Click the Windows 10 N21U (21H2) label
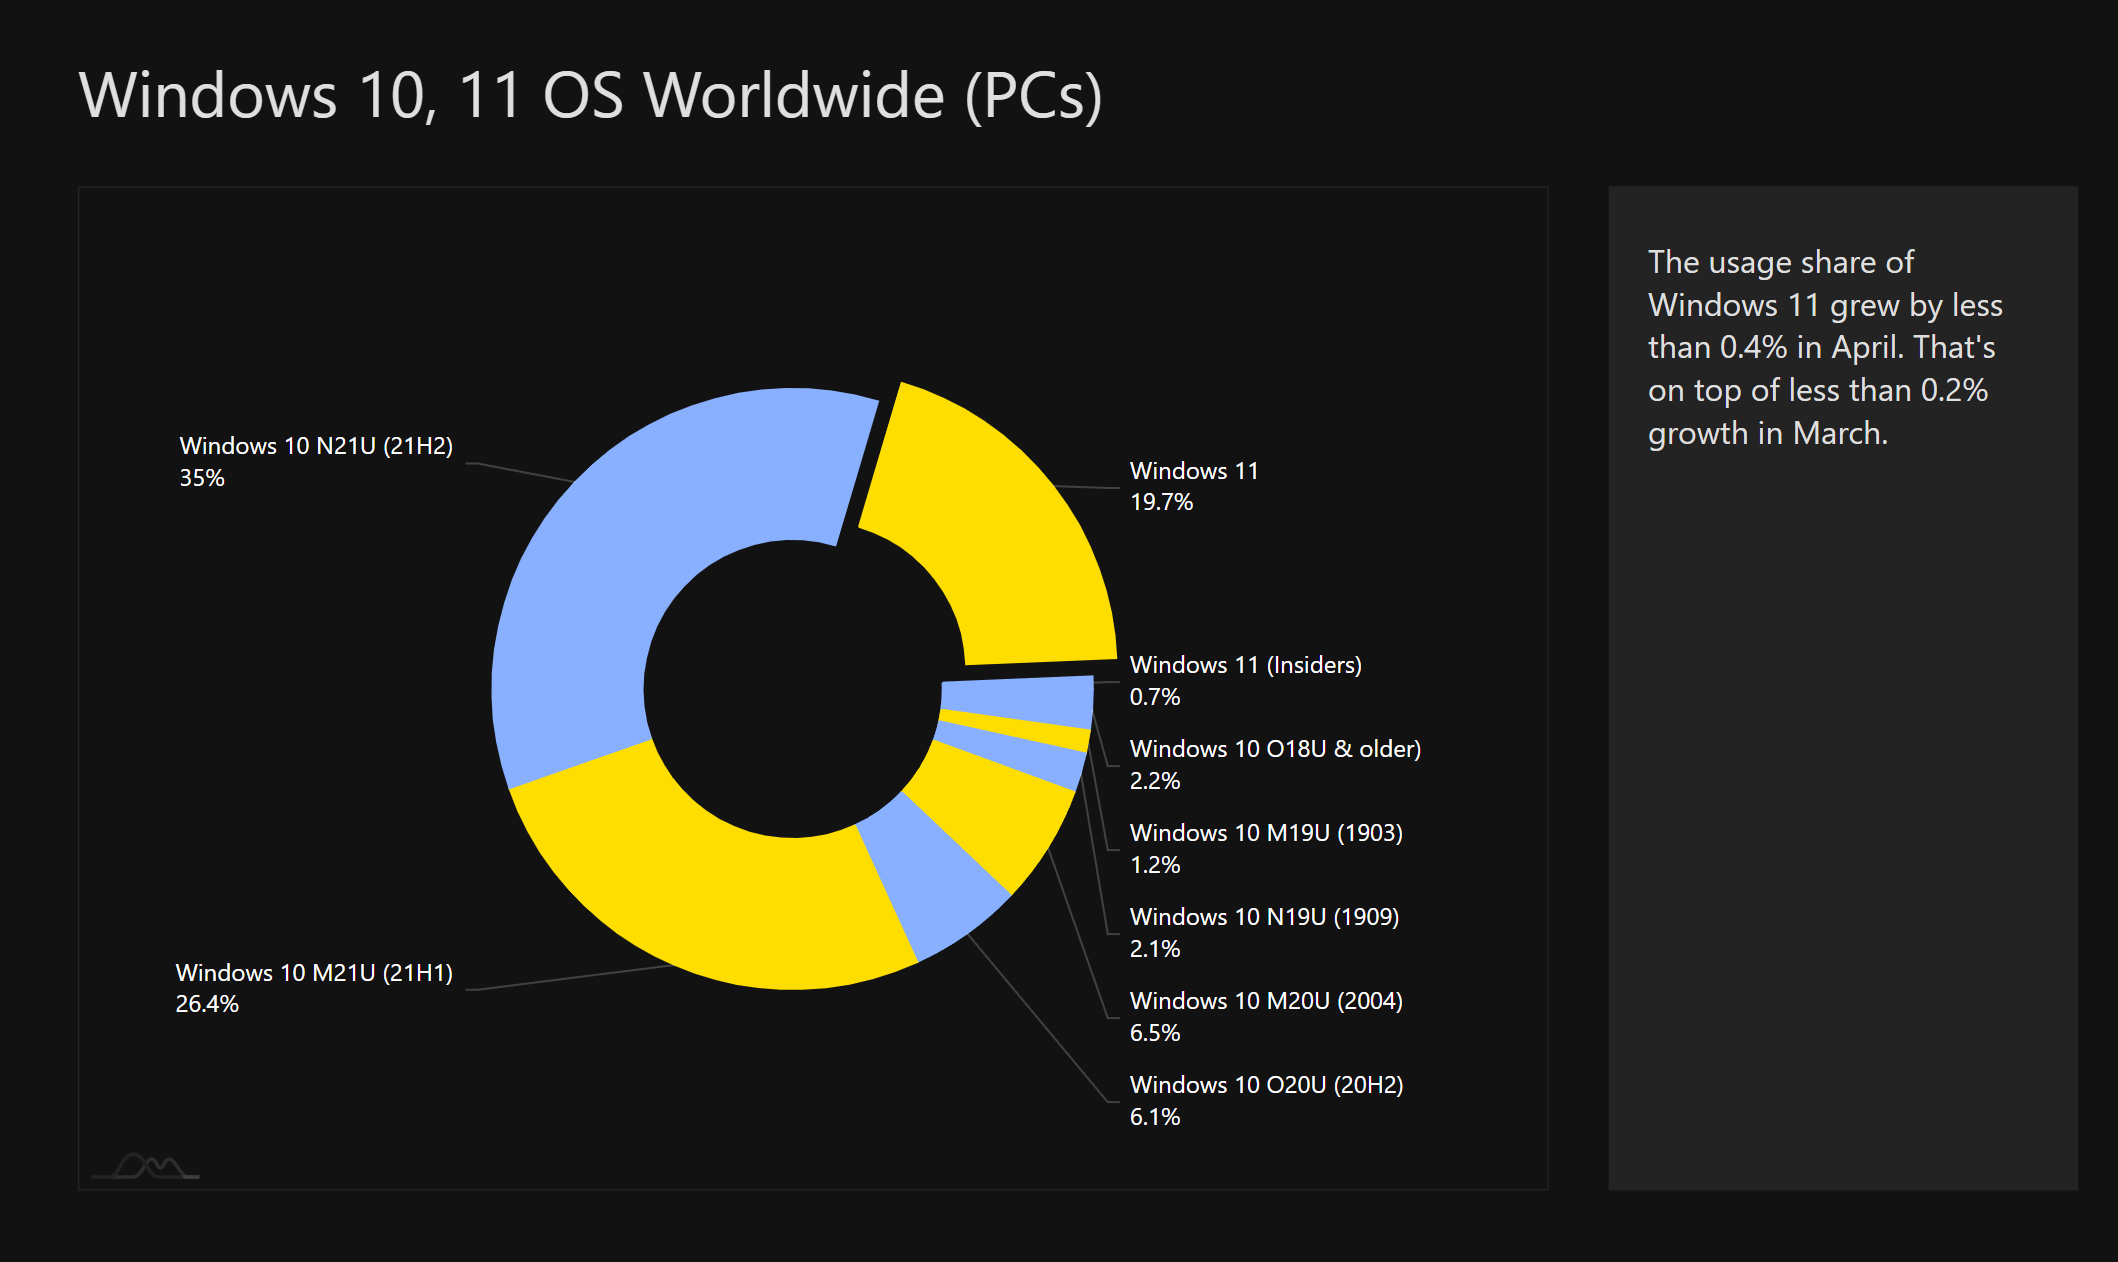This screenshot has width=2118, height=1262. coord(315,446)
